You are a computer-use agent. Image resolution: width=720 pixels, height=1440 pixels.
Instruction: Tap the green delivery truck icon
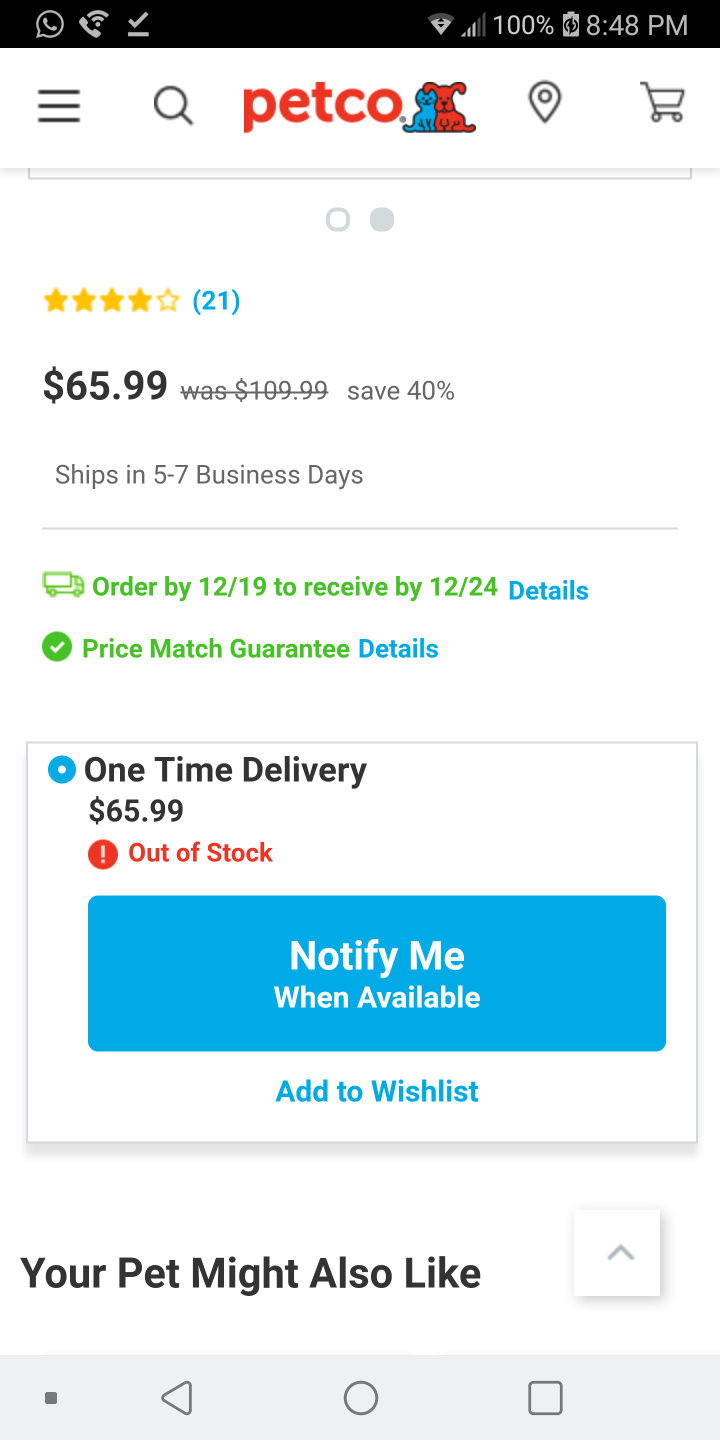click(x=63, y=585)
